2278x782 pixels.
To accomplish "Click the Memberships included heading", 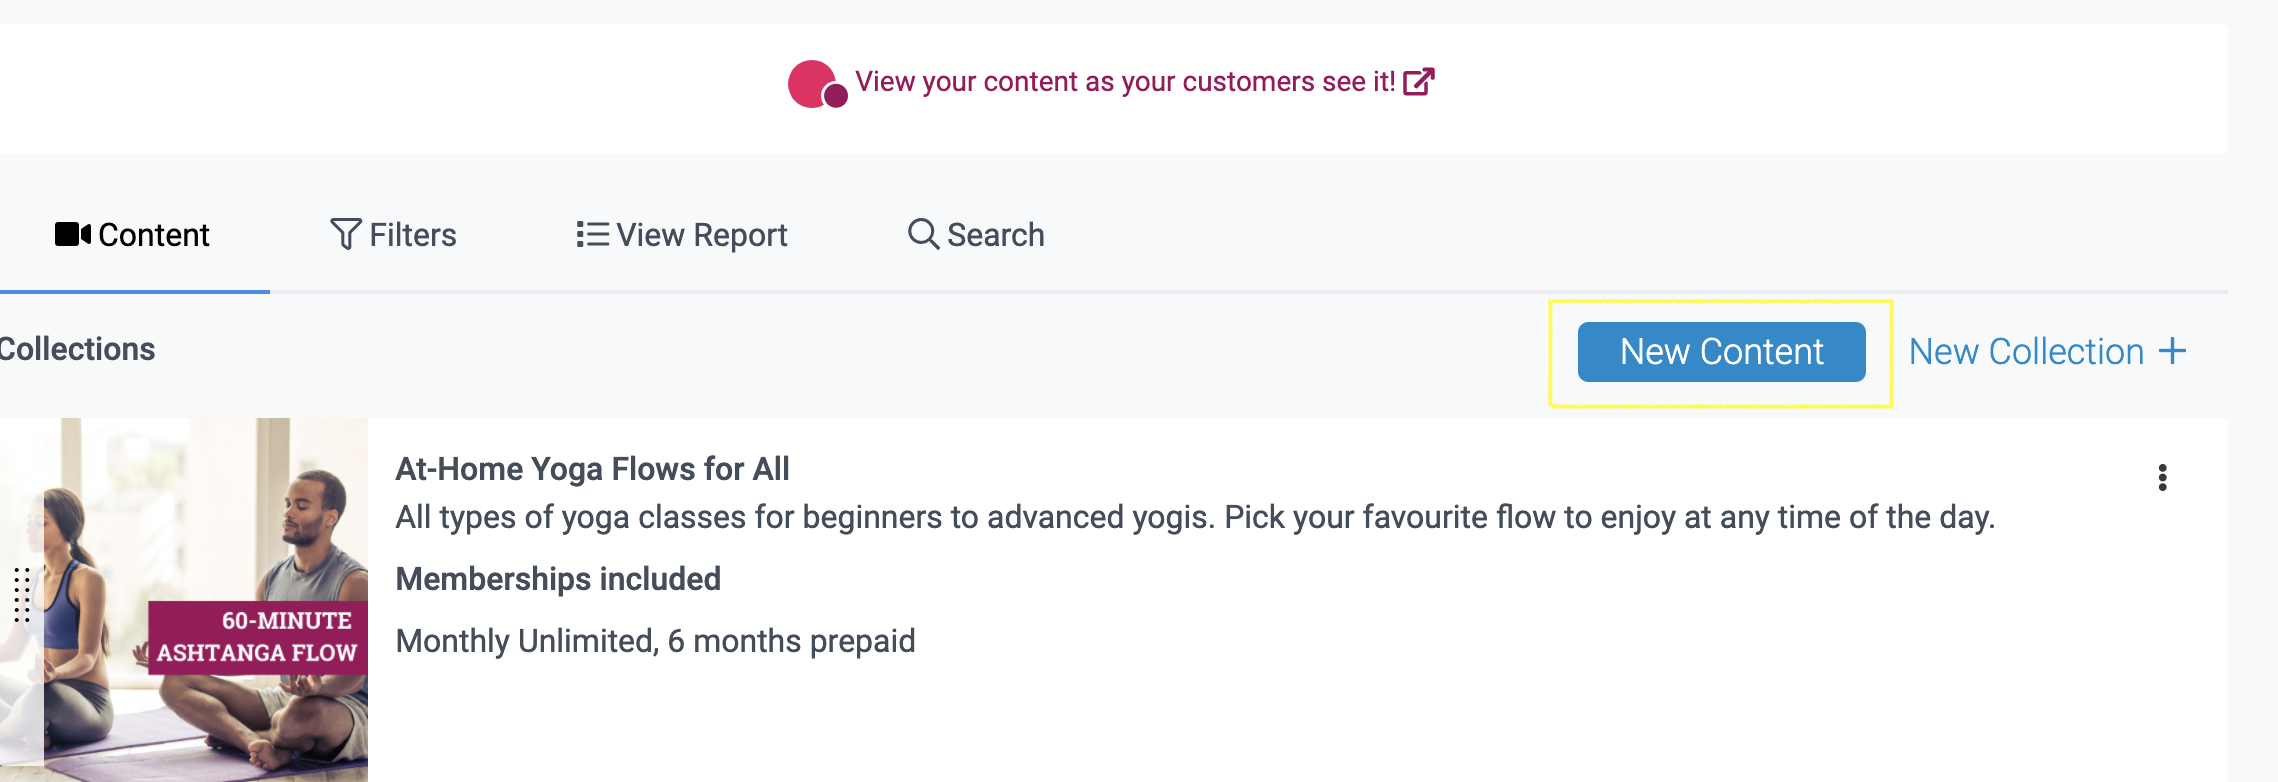I will coord(558,579).
